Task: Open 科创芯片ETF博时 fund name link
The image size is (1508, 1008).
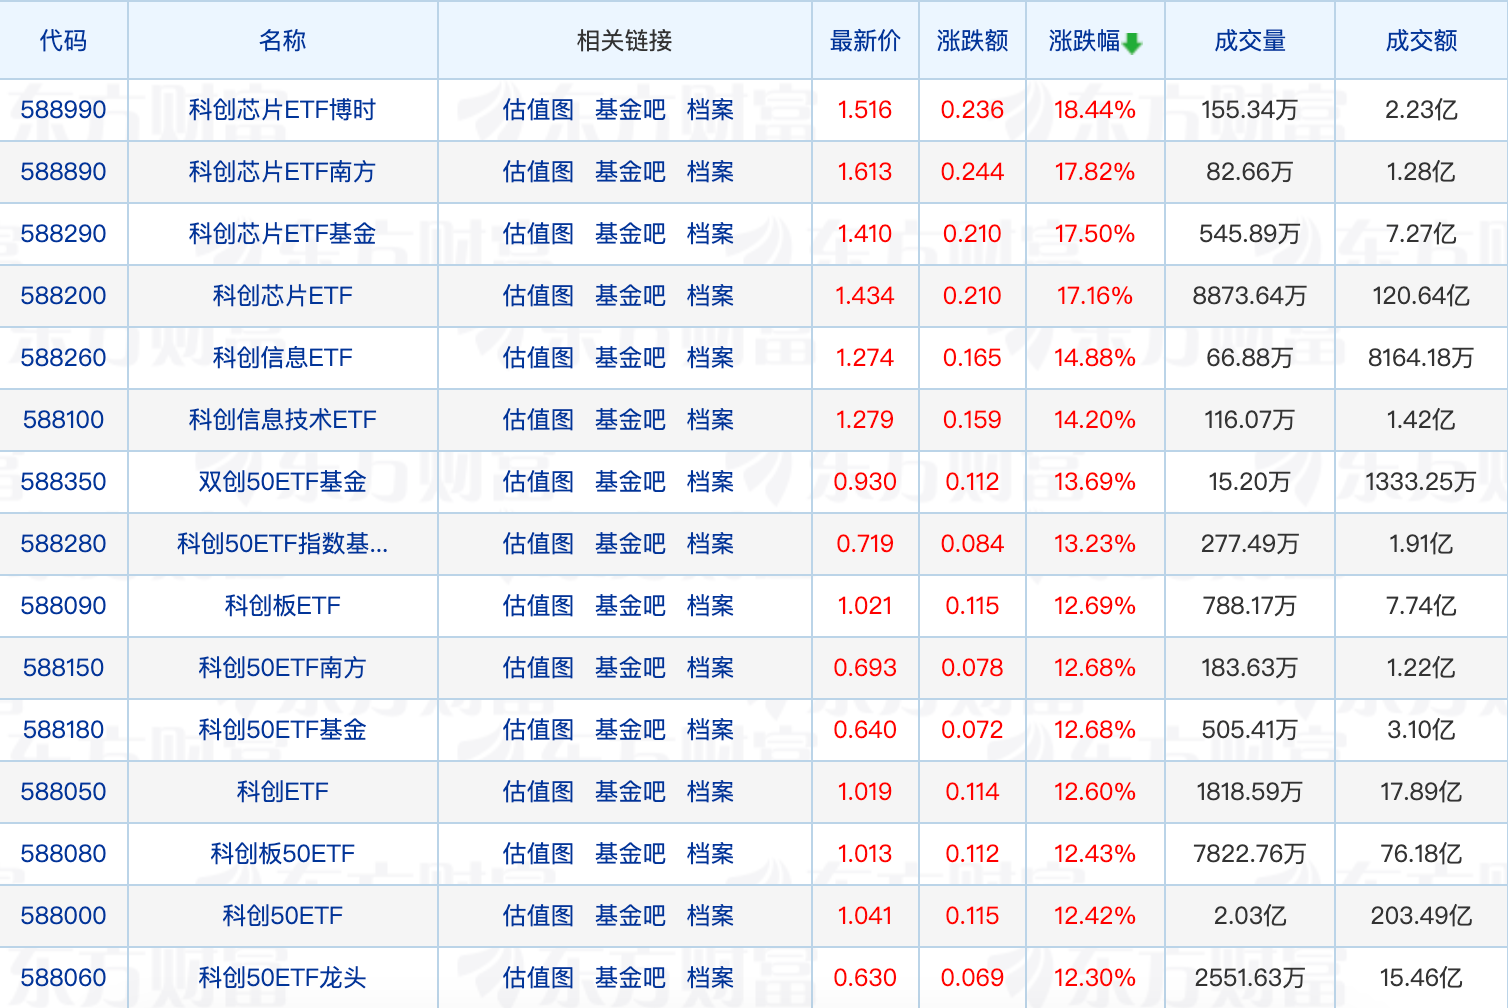Action: click(283, 110)
